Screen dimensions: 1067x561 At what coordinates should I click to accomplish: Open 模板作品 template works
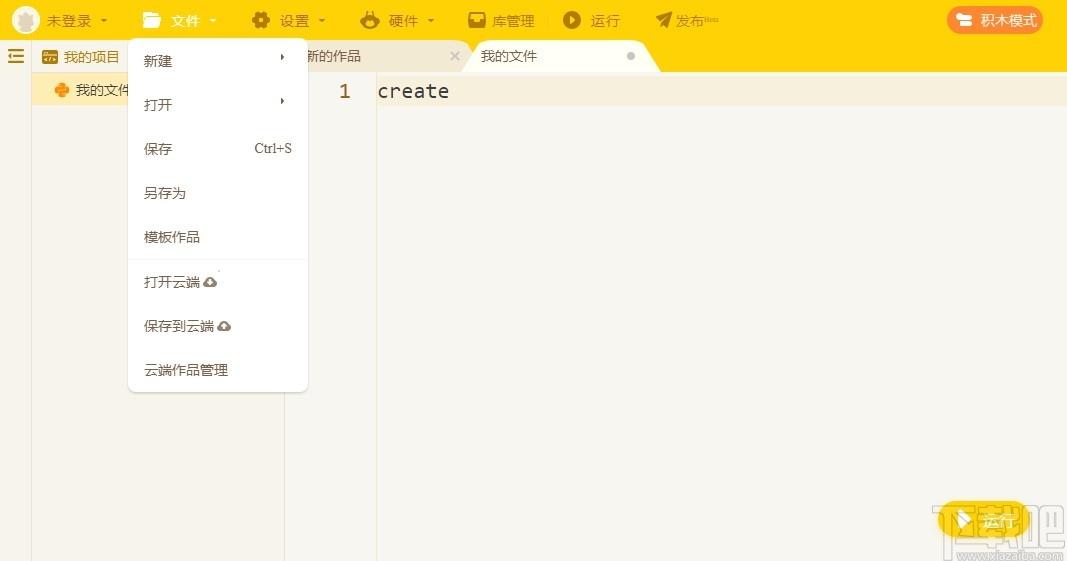pyautogui.click(x=218, y=237)
